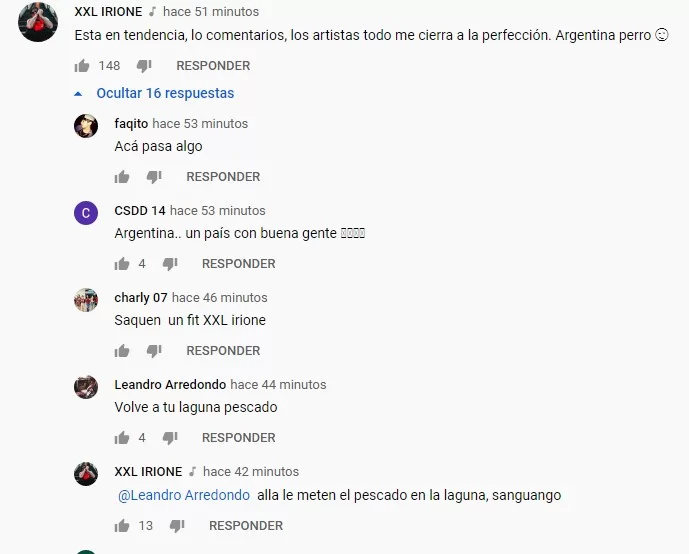Open faqito's profile avatar

pyautogui.click(x=86, y=126)
